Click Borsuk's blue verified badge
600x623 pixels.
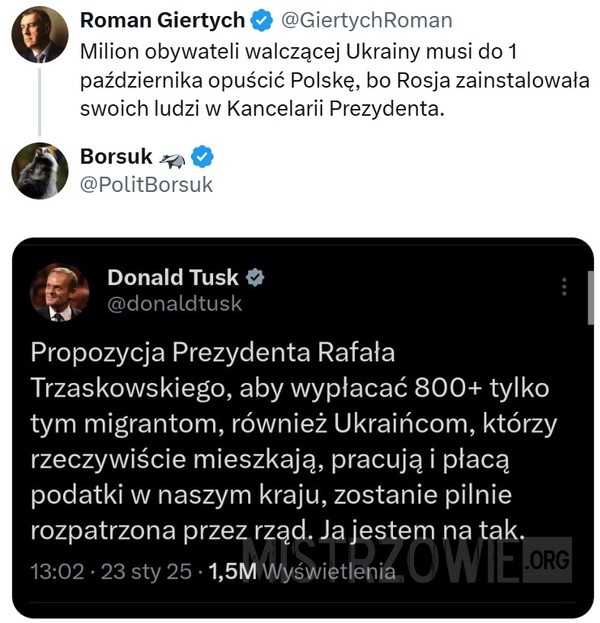(x=202, y=157)
